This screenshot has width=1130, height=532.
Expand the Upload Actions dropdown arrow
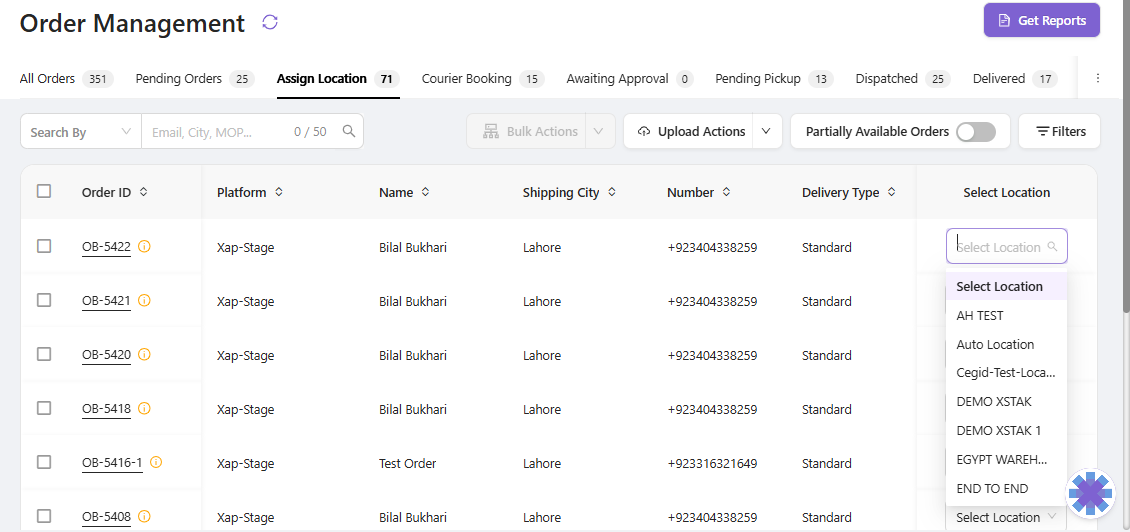767,131
